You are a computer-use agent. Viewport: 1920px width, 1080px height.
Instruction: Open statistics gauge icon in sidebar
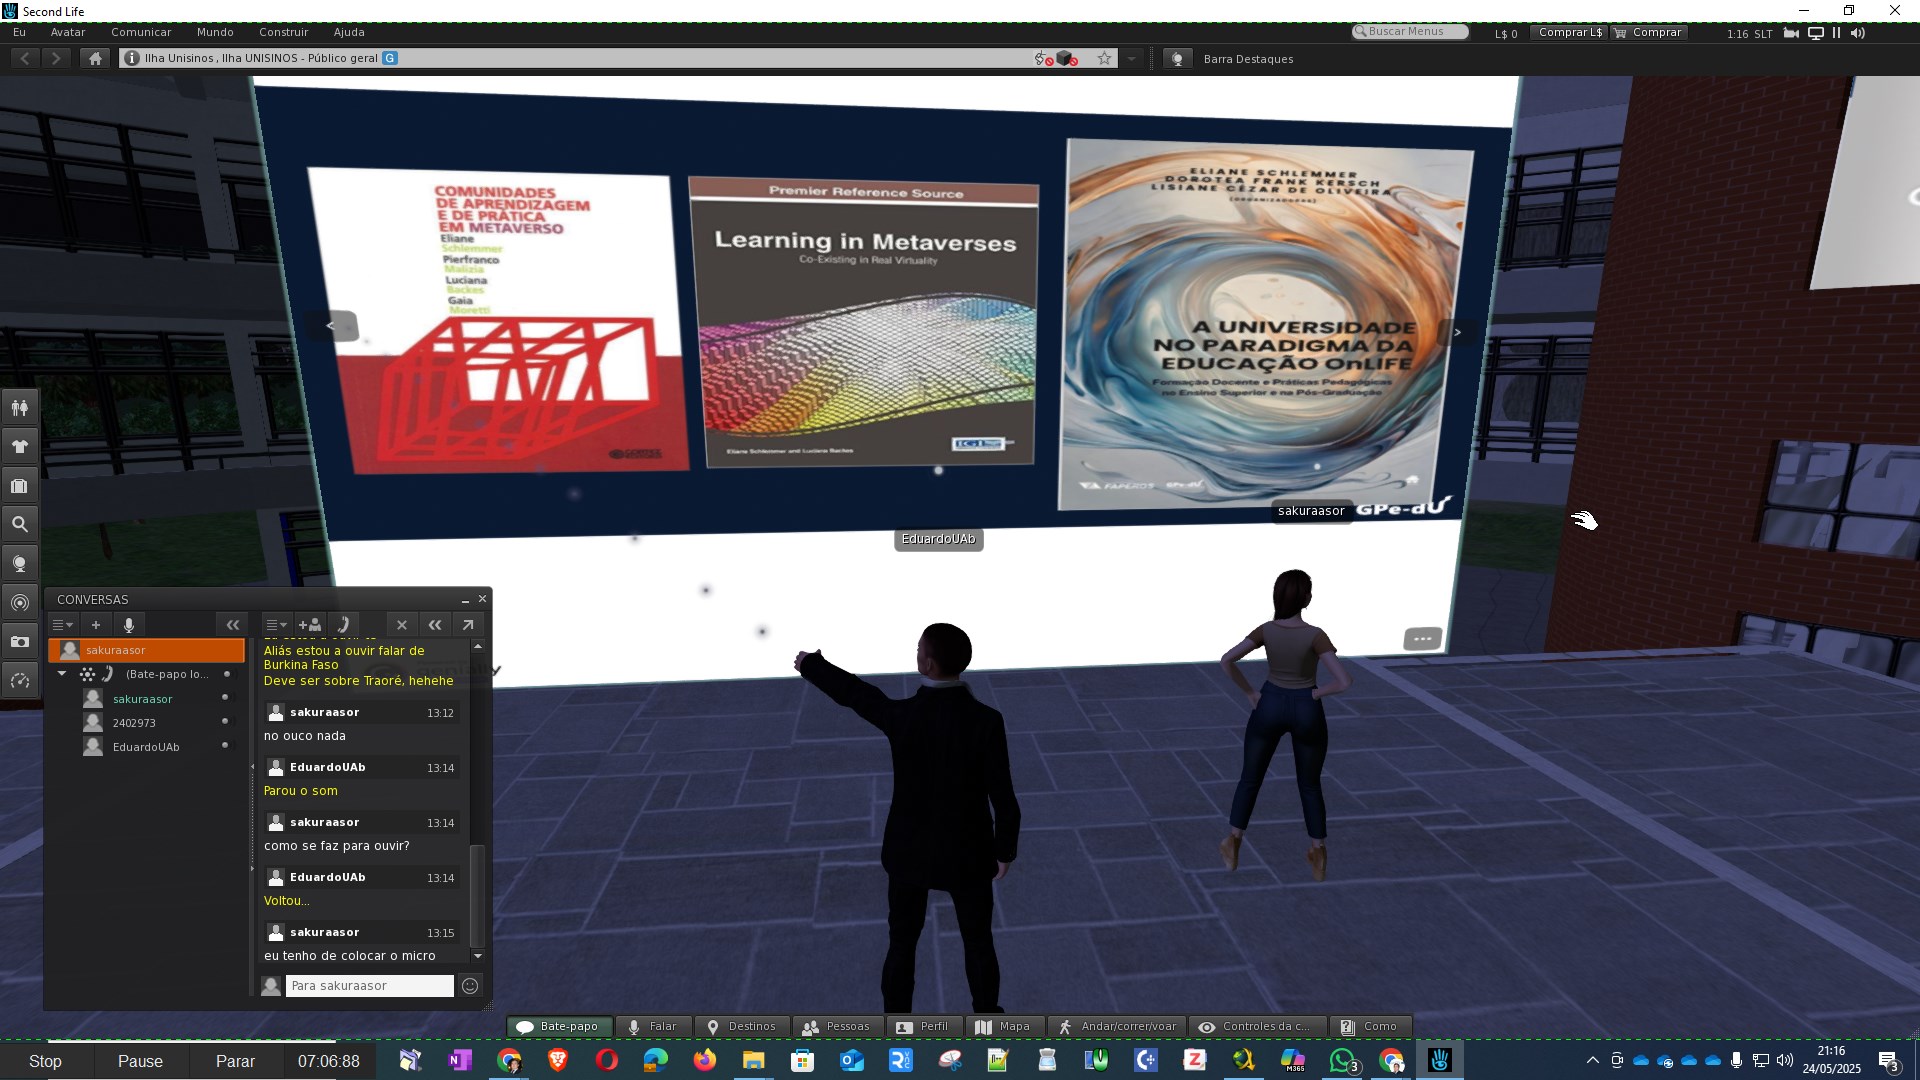20,681
